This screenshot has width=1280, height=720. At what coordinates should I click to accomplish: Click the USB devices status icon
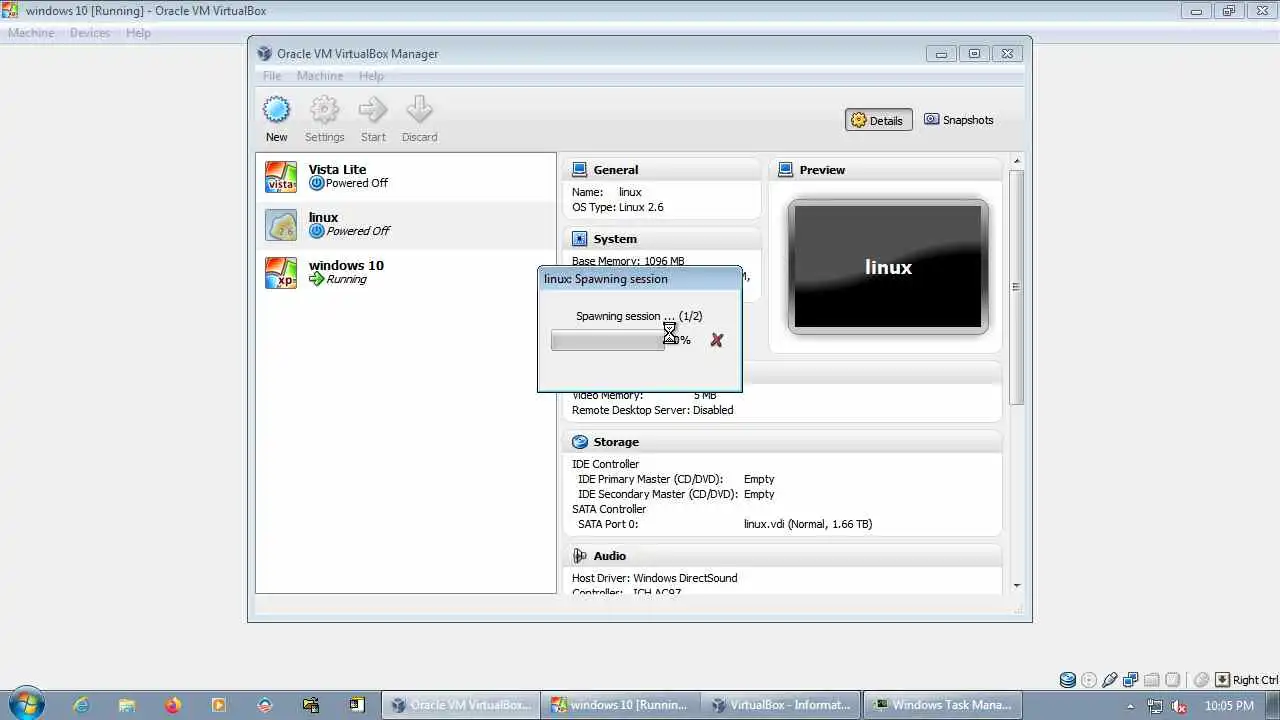tap(1110, 680)
